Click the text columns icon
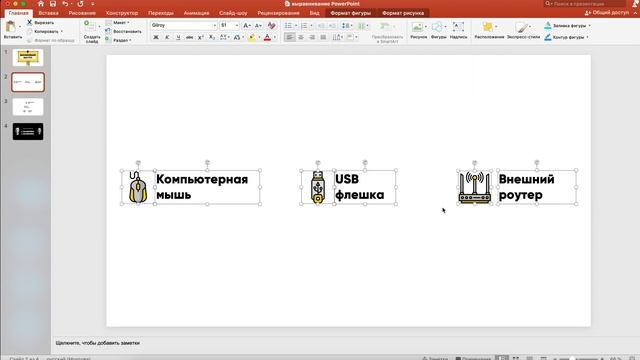The width and height of the screenshot is (640, 360). coord(361,26)
